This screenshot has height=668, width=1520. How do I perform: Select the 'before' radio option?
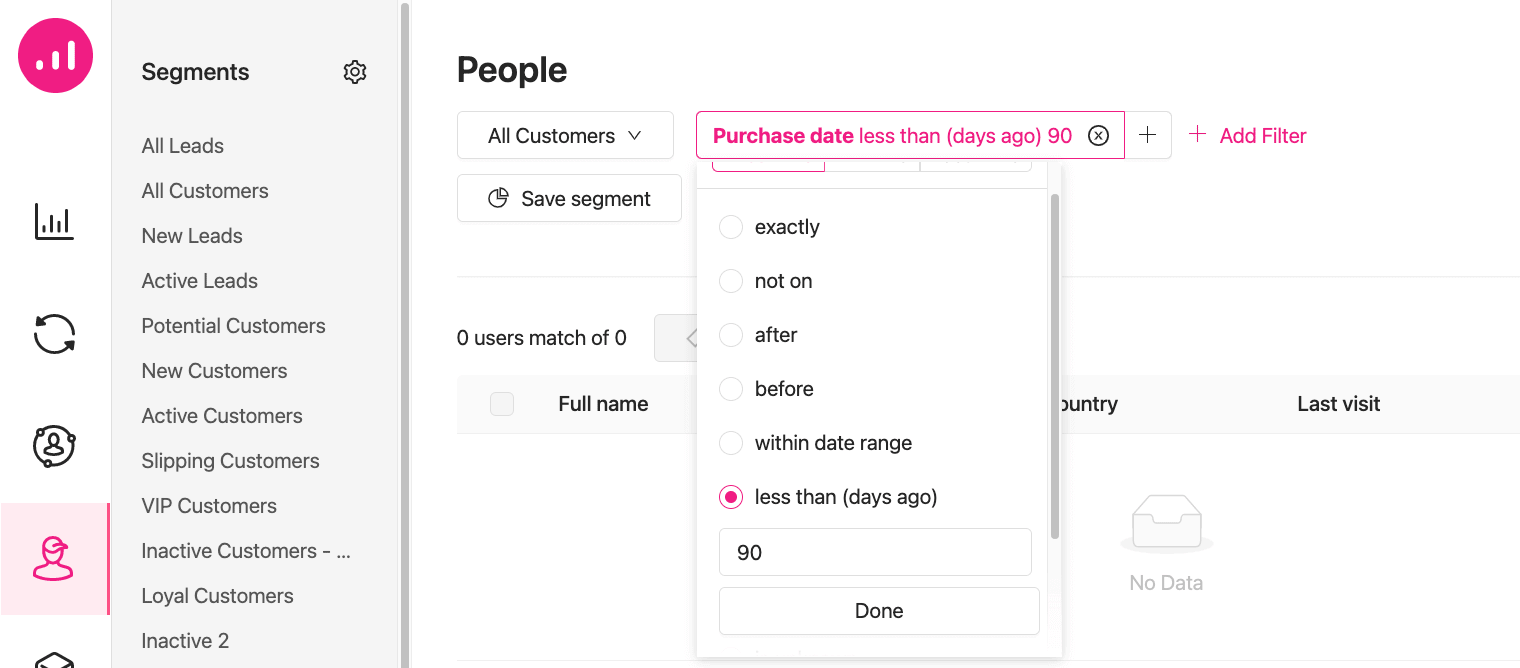pos(731,389)
